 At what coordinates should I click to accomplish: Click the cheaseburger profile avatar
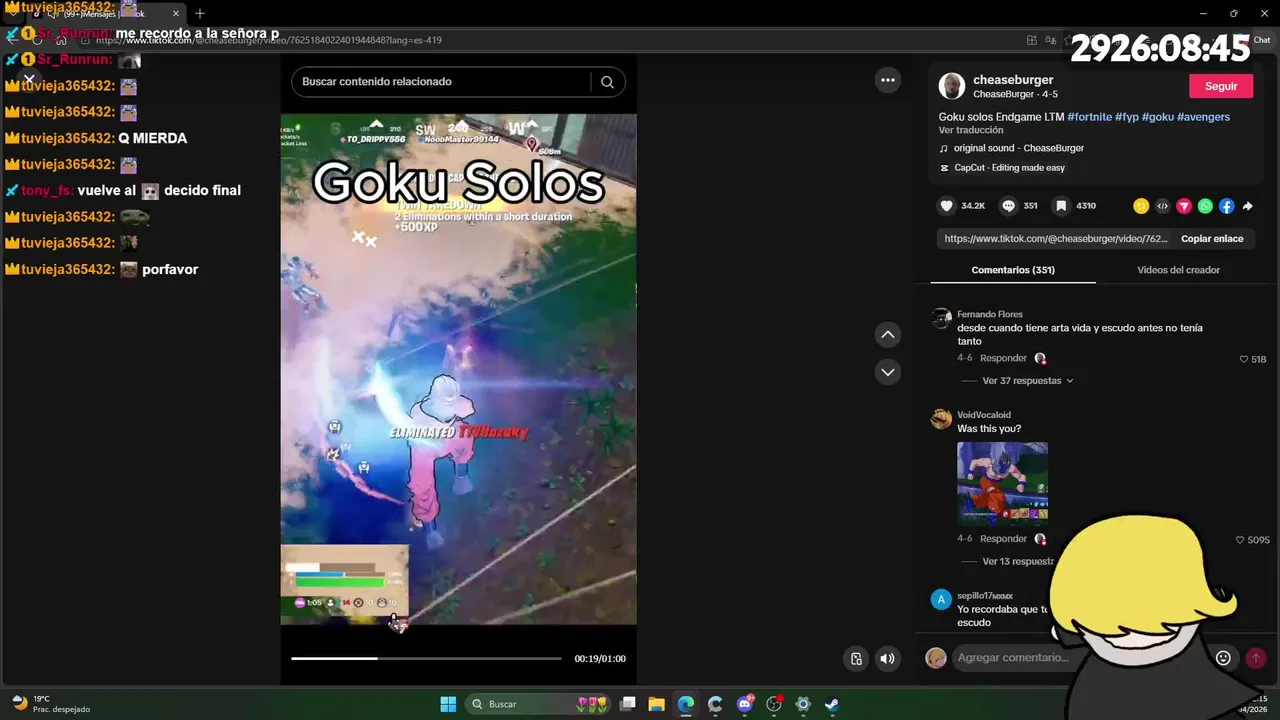952,86
